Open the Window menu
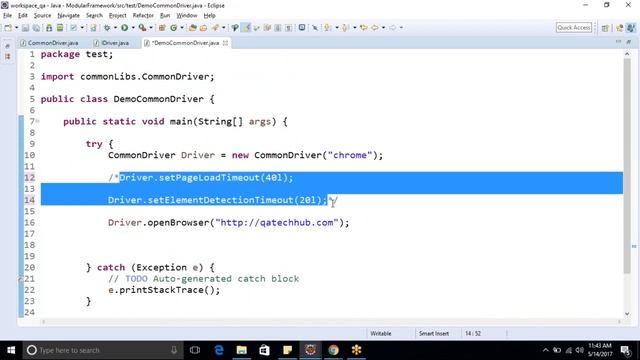 tap(187, 16)
